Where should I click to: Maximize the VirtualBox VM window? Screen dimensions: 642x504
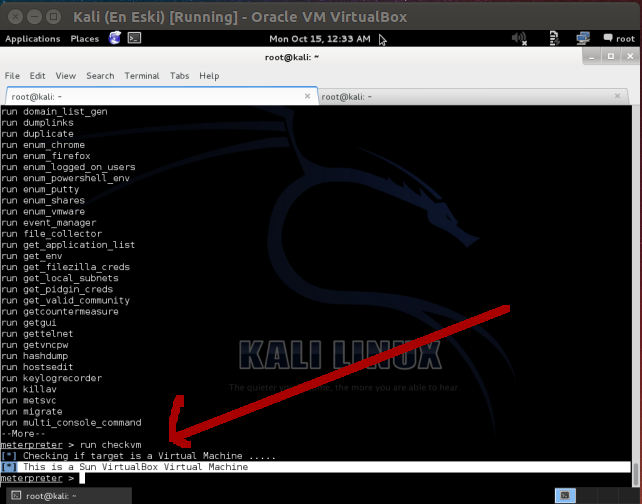click(x=53, y=17)
